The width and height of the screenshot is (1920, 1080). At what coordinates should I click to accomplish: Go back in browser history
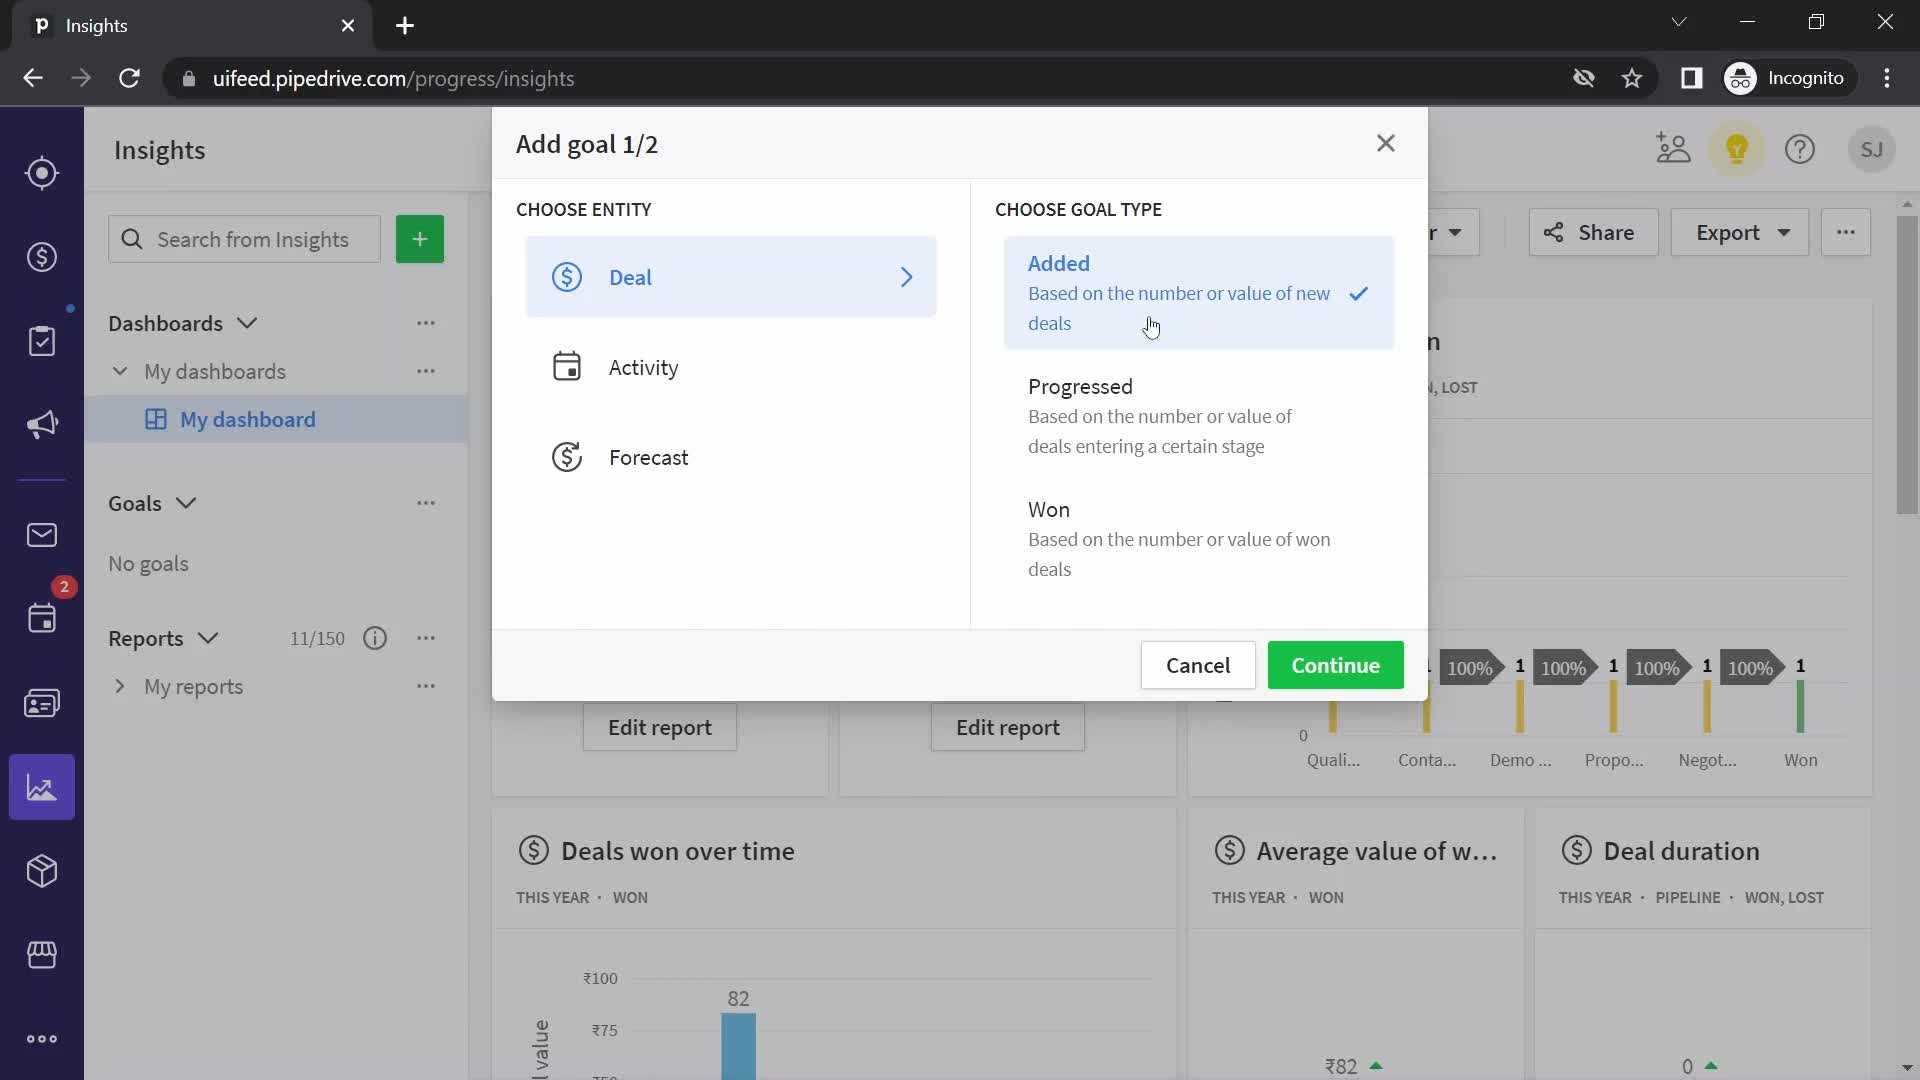[x=33, y=78]
